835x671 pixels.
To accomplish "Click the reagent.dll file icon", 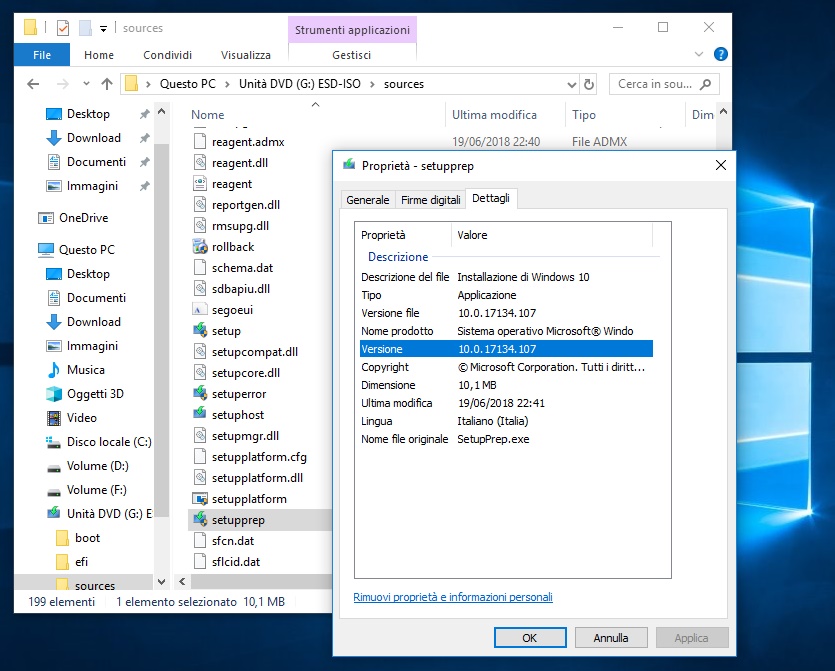I will [200, 162].
